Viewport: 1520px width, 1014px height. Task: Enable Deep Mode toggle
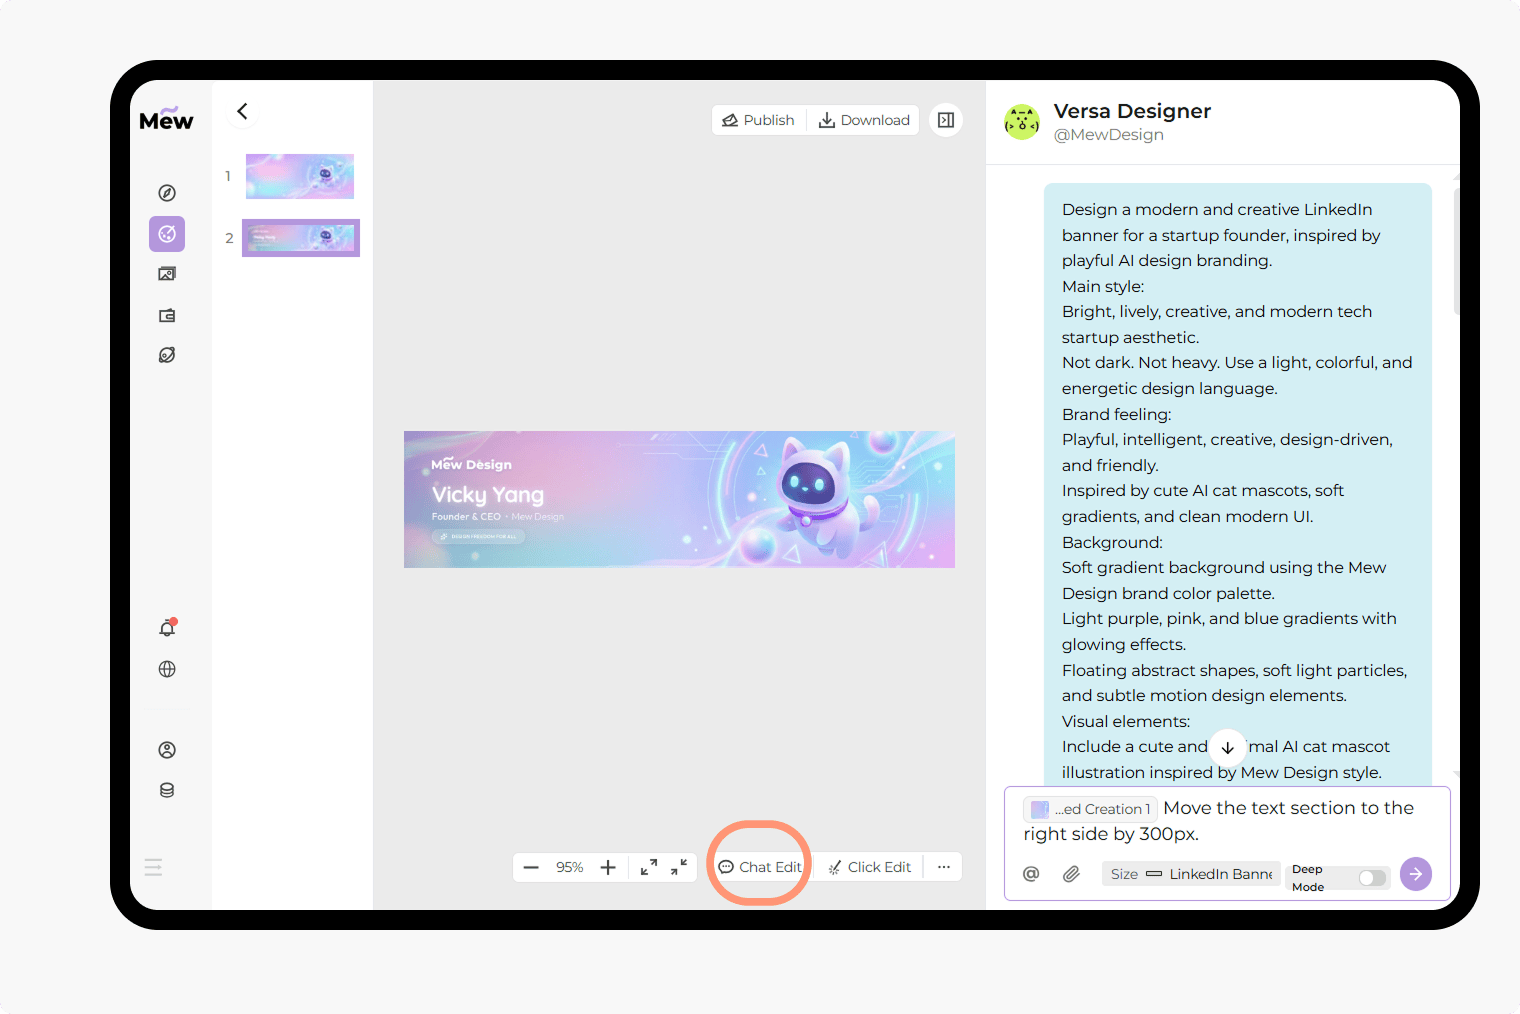[x=1368, y=877]
